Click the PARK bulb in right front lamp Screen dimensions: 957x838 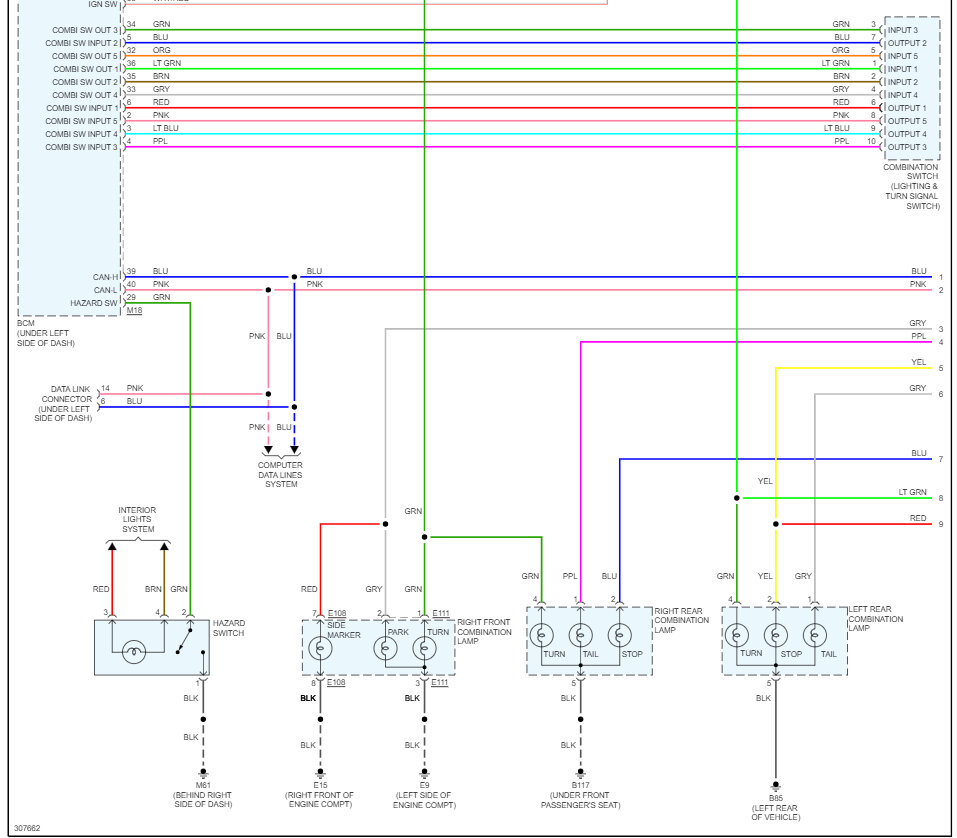click(385, 648)
